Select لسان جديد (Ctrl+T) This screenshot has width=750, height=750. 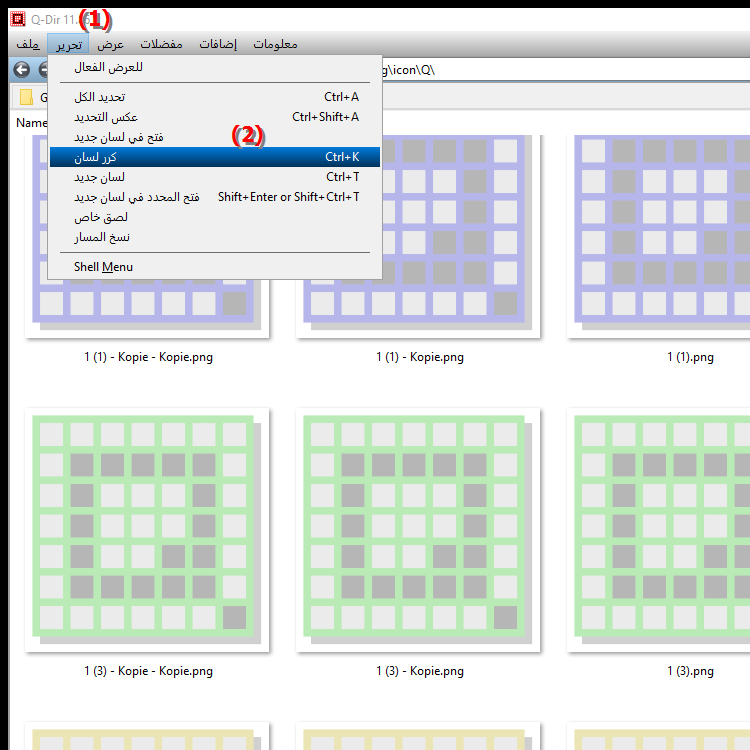tap(215, 177)
